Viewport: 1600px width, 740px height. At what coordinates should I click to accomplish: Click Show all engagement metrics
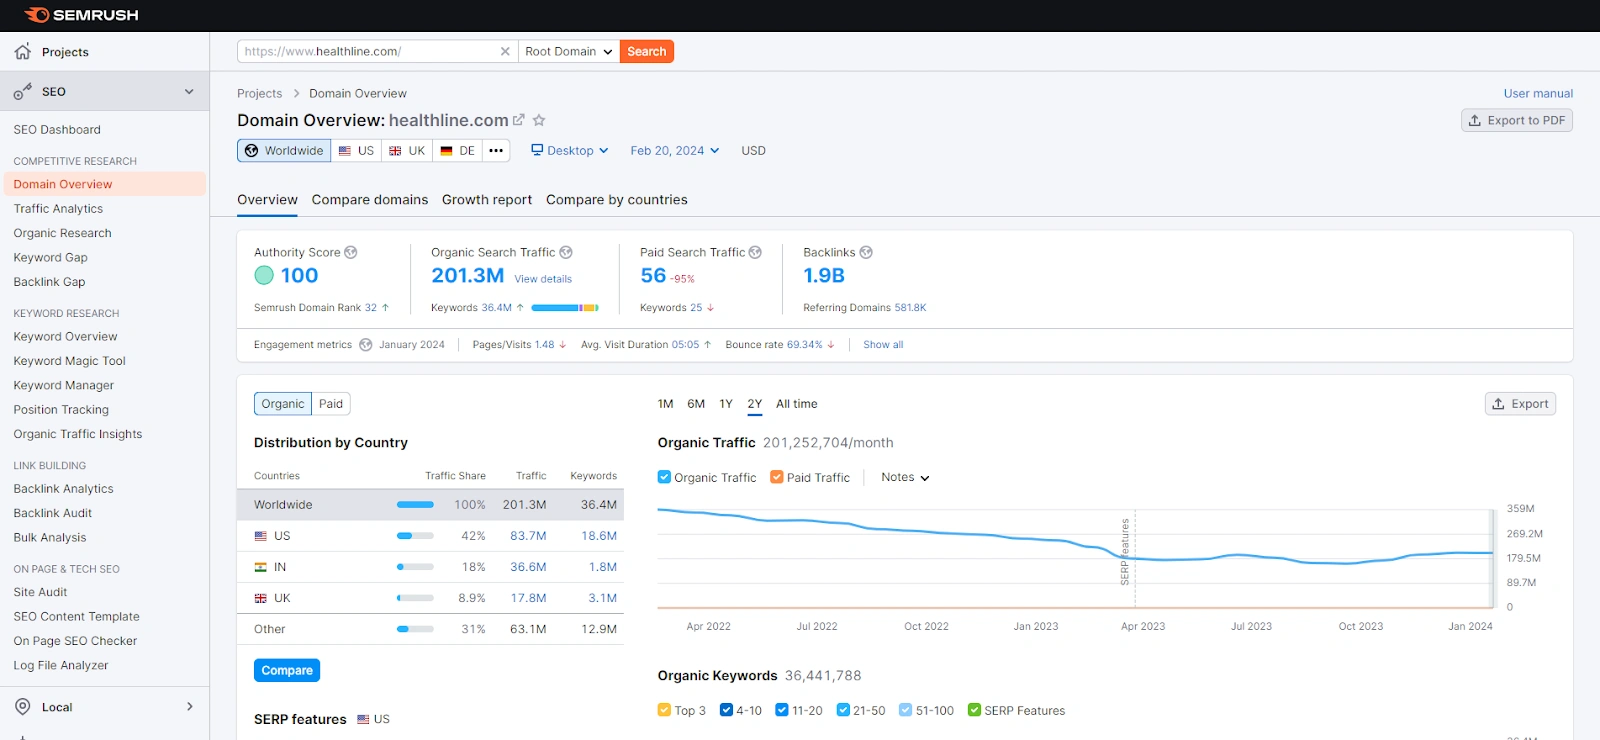click(x=883, y=345)
